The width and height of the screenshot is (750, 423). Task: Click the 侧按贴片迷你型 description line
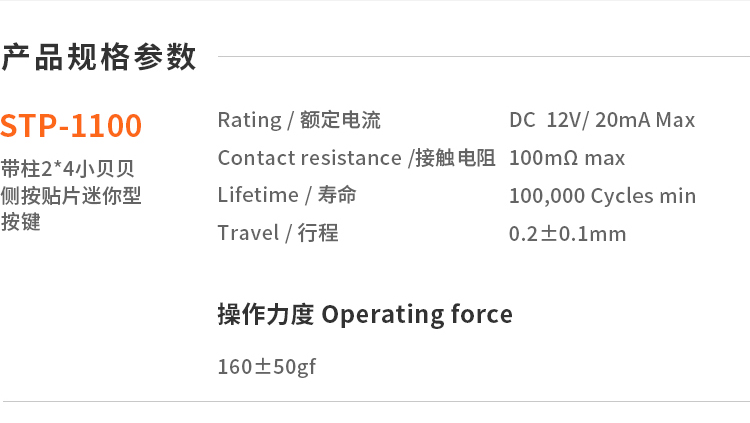71,195
